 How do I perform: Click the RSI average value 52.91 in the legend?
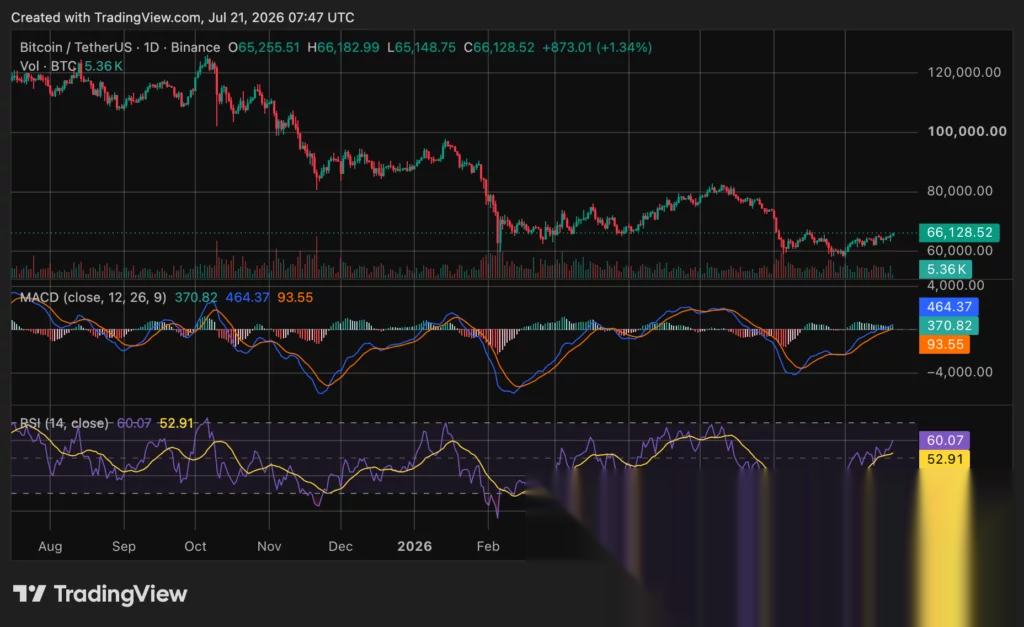pyautogui.click(x=176, y=423)
